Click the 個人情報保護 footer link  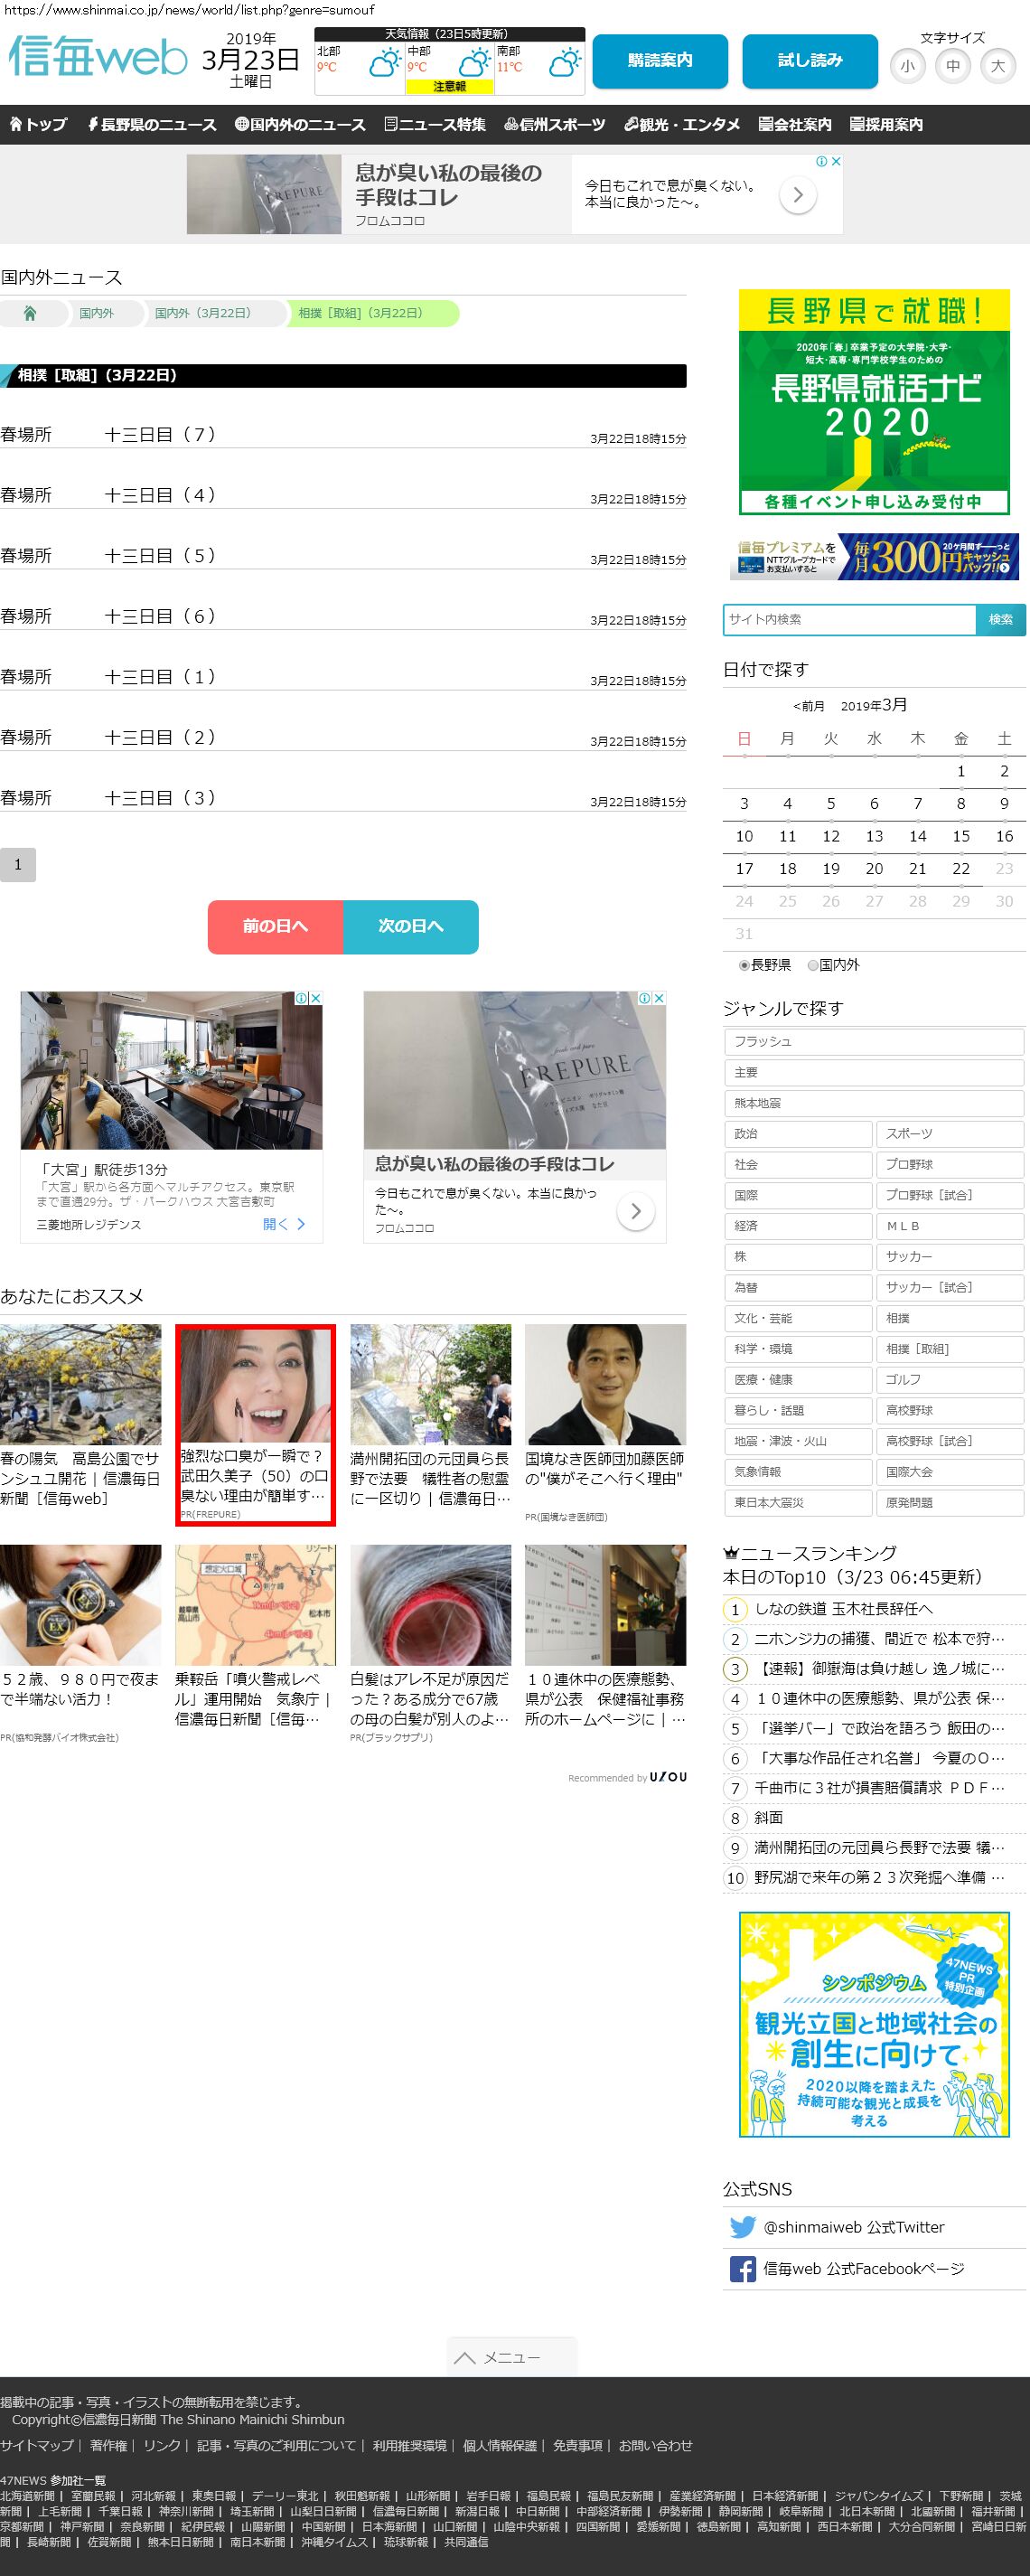coord(500,2445)
